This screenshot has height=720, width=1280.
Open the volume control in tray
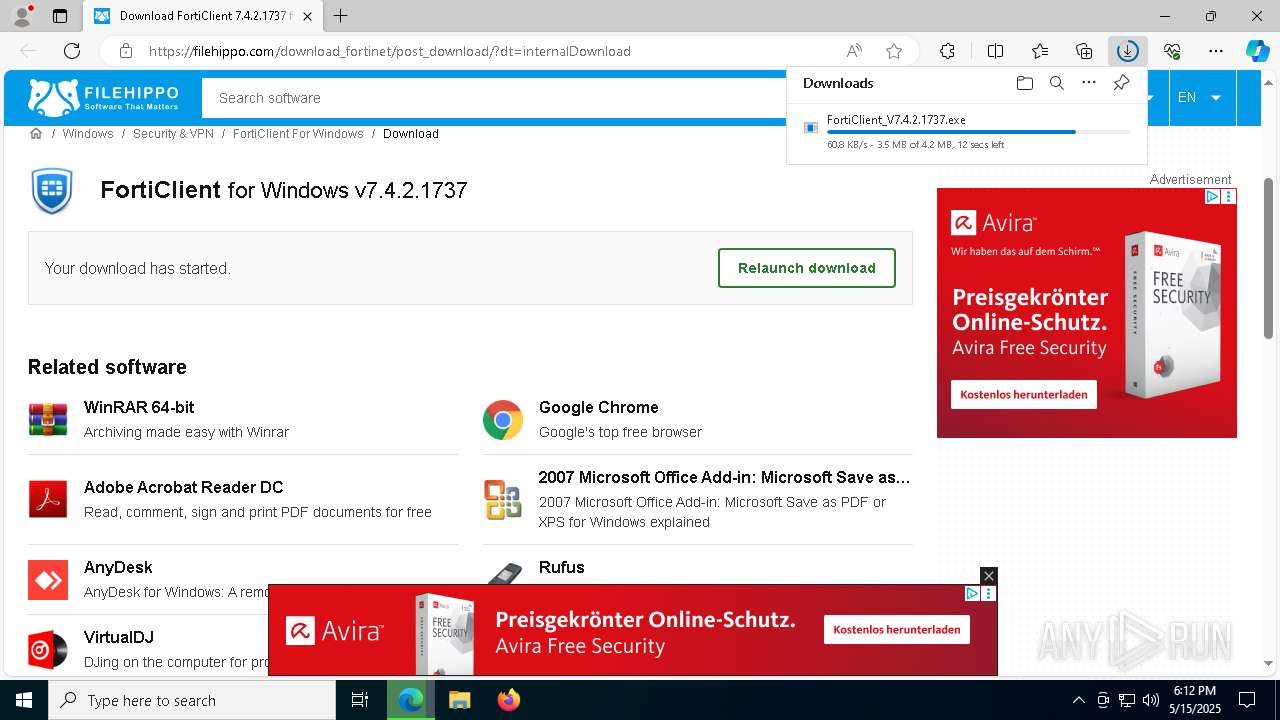tap(1150, 700)
